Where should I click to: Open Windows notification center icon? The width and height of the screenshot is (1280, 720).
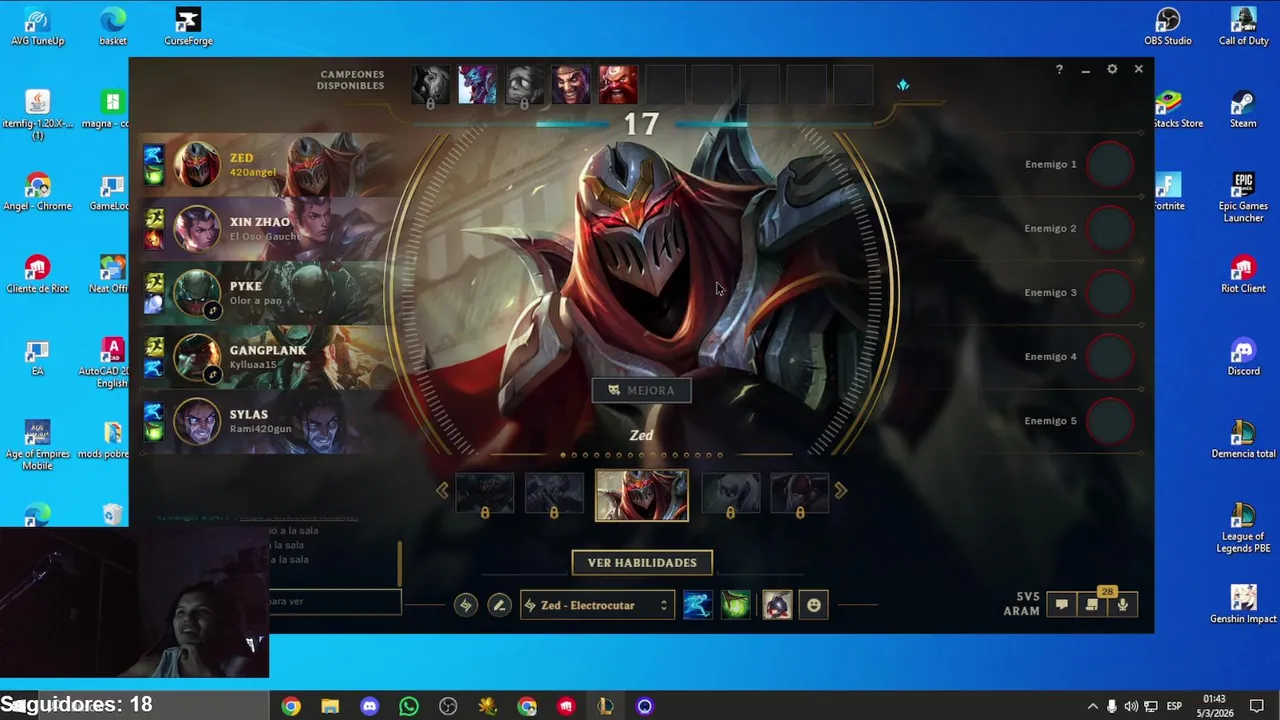click(x=1257, y=706)
